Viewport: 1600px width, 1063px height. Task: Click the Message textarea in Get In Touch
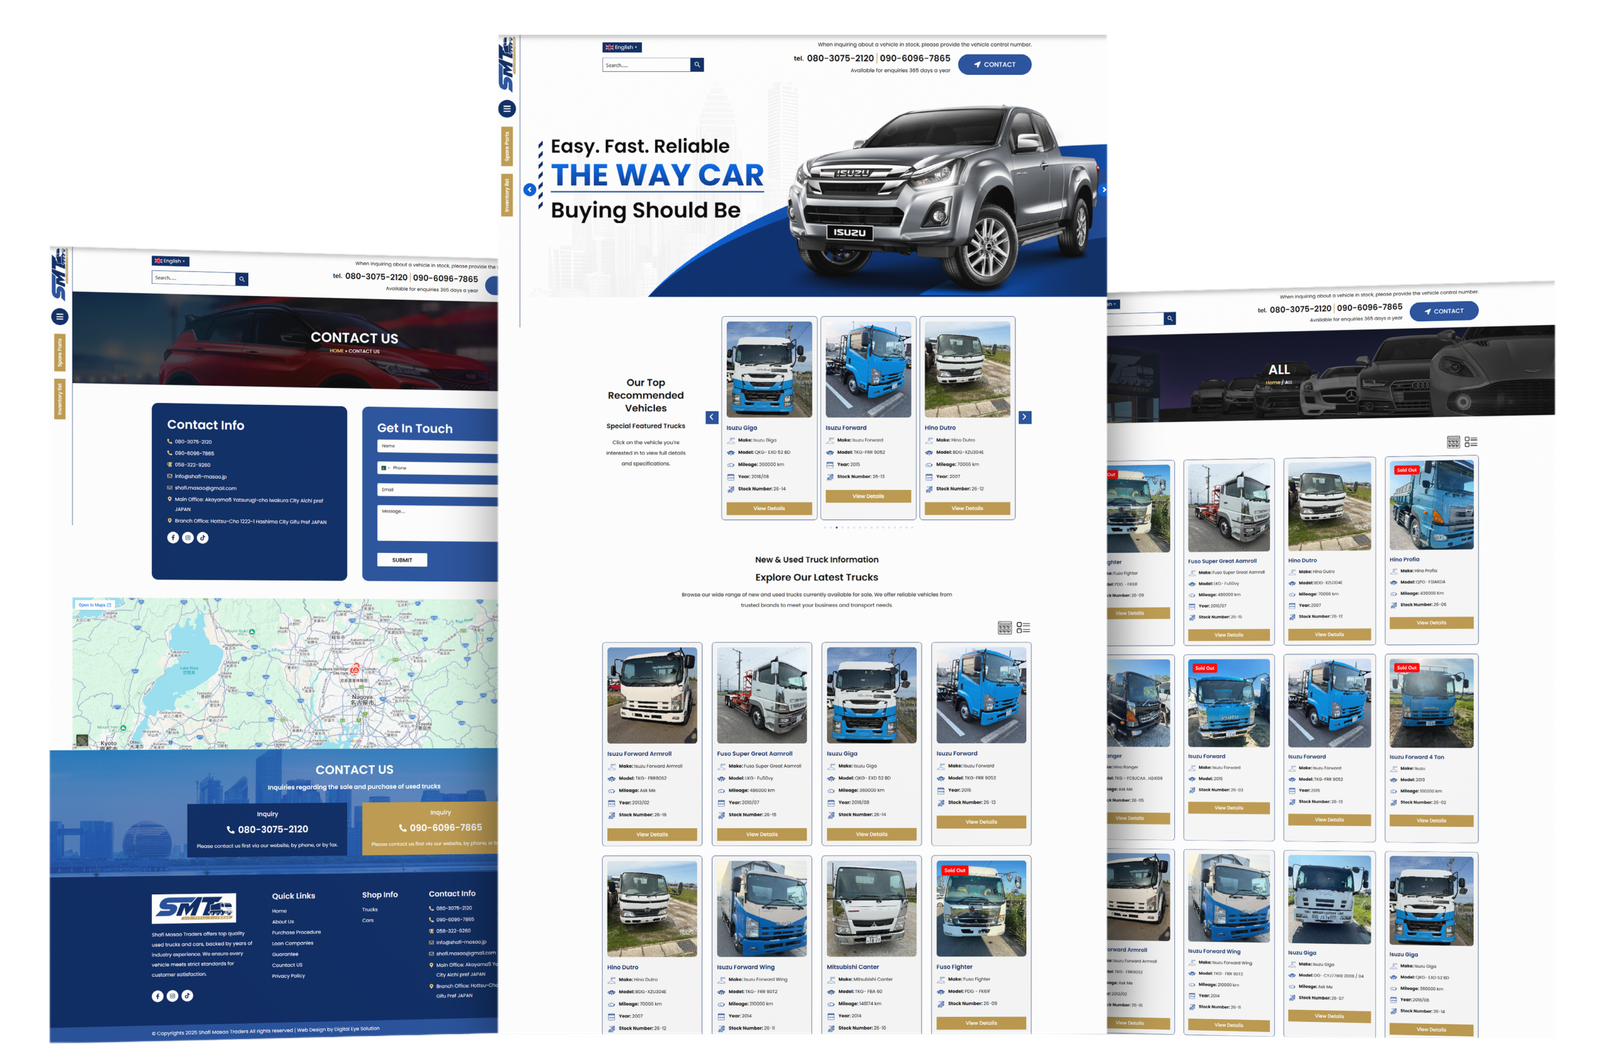click(437, 523)
